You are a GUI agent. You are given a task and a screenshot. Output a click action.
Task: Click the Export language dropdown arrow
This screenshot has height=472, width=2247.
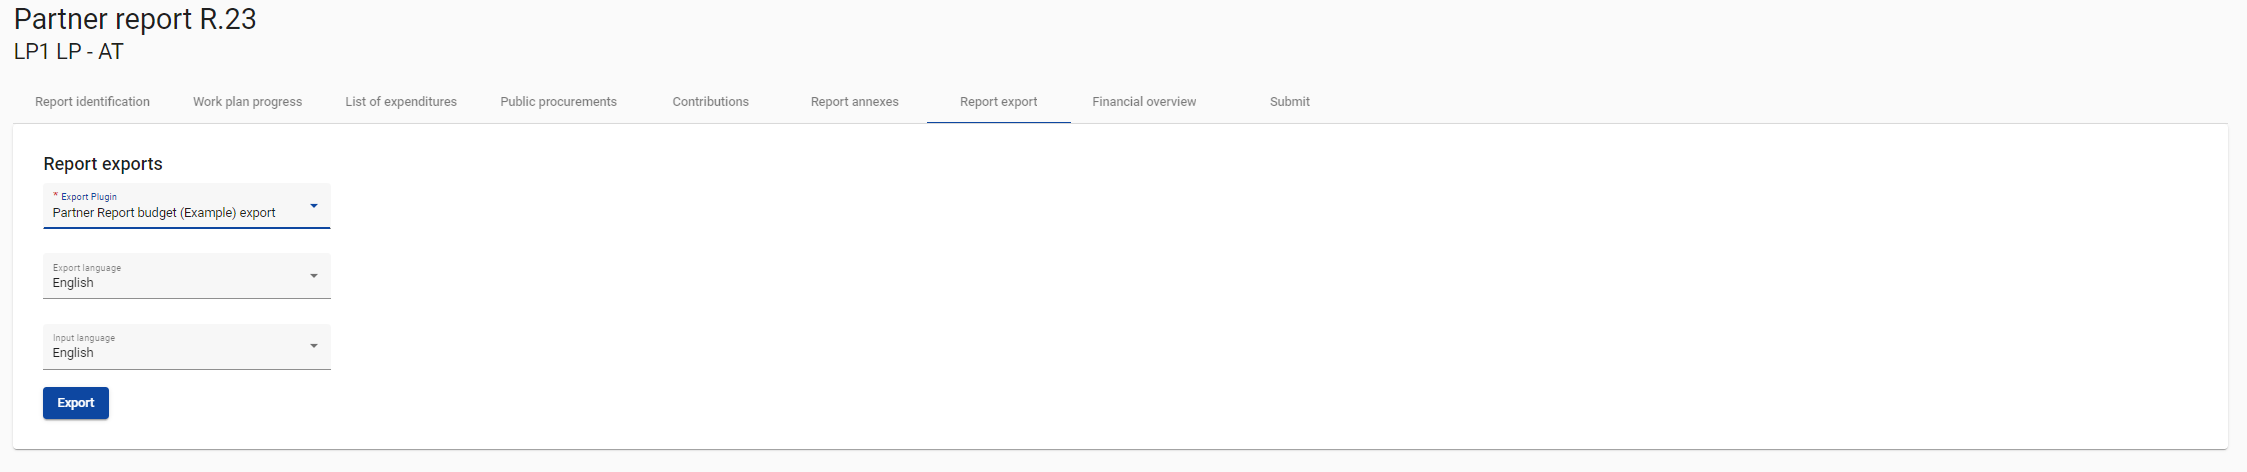(x=314, y=276)
